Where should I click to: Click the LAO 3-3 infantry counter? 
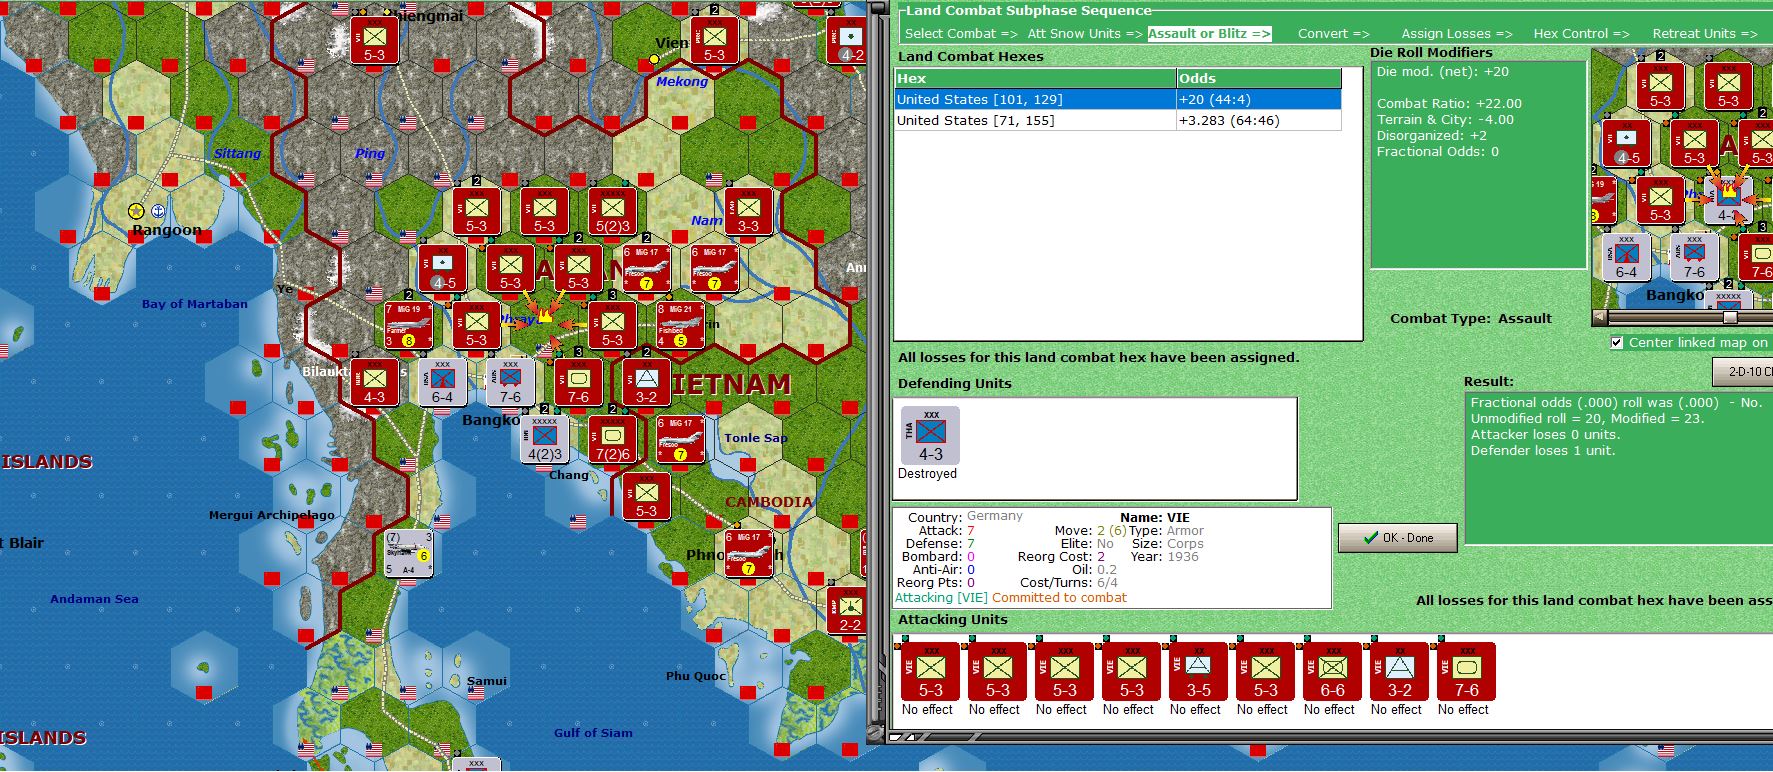click(748, 211)
